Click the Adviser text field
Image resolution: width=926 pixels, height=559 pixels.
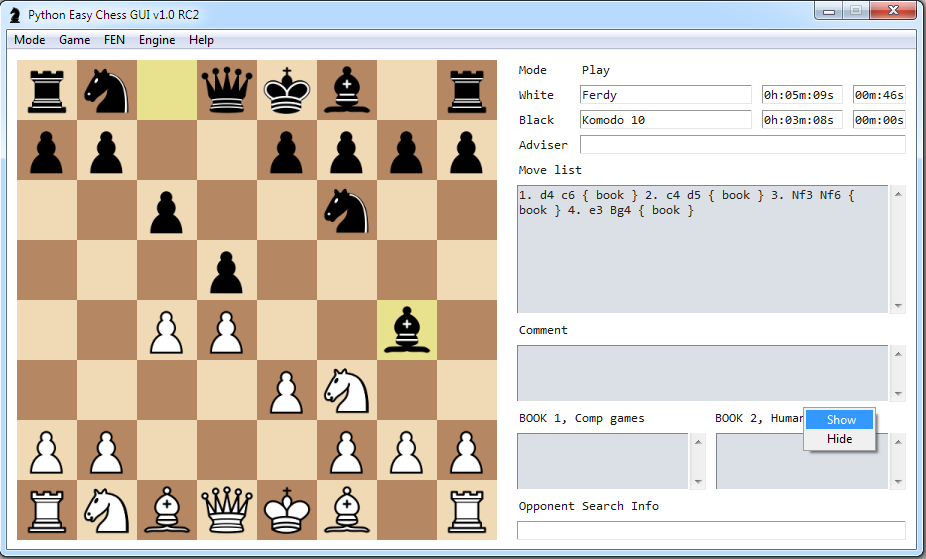(742, 145)
